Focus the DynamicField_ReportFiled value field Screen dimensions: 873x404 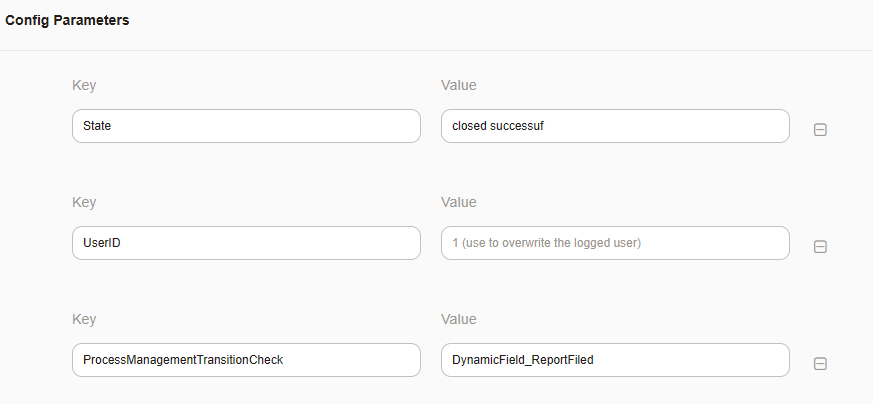[614, 360]
